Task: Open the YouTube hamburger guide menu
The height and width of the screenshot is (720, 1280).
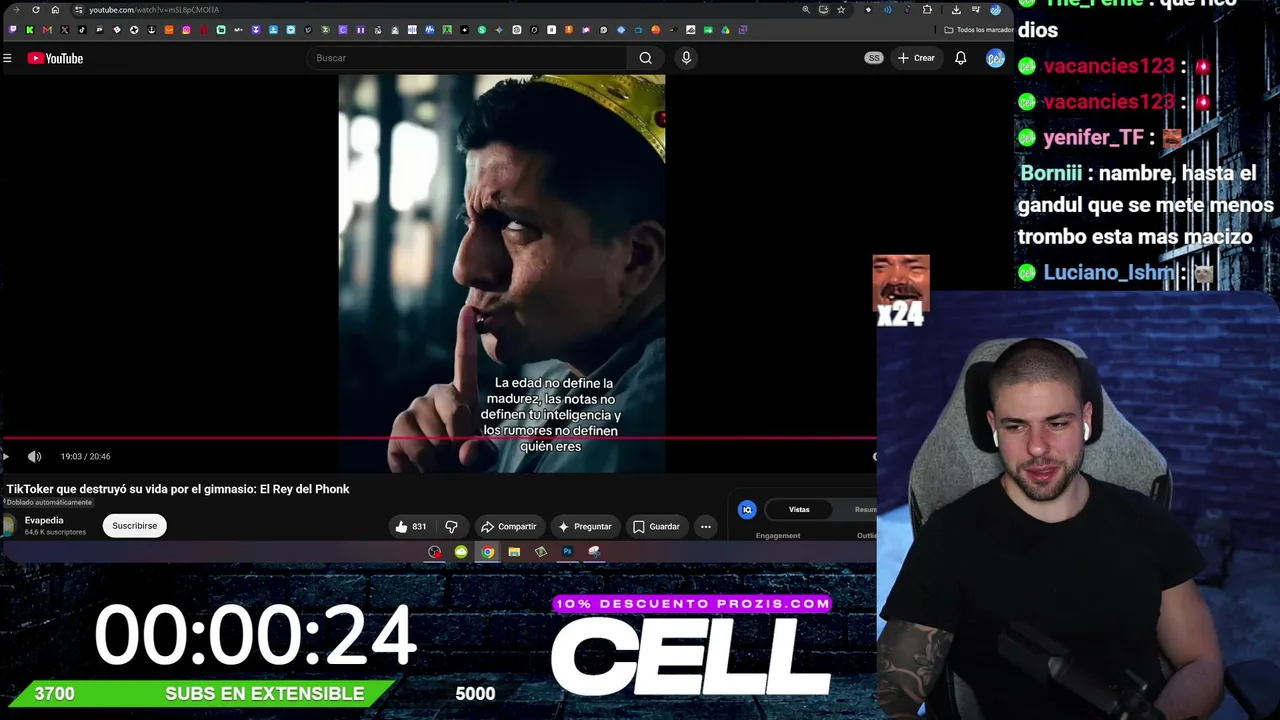Action: (x=7, y=58)
